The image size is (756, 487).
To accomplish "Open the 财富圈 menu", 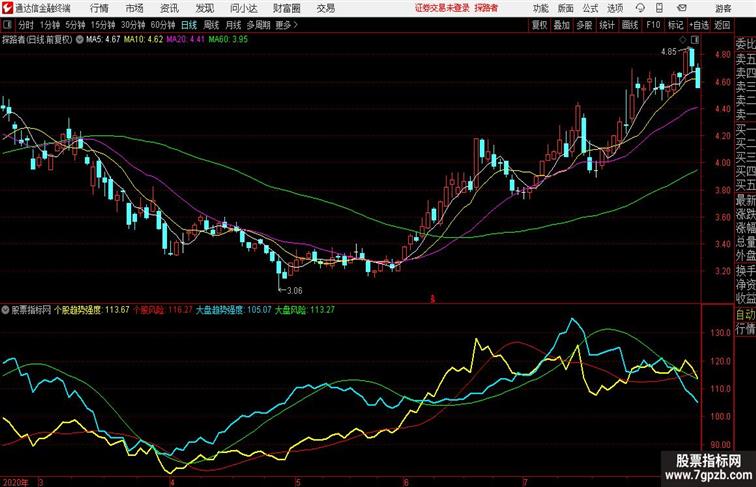I will click(286, 8).
